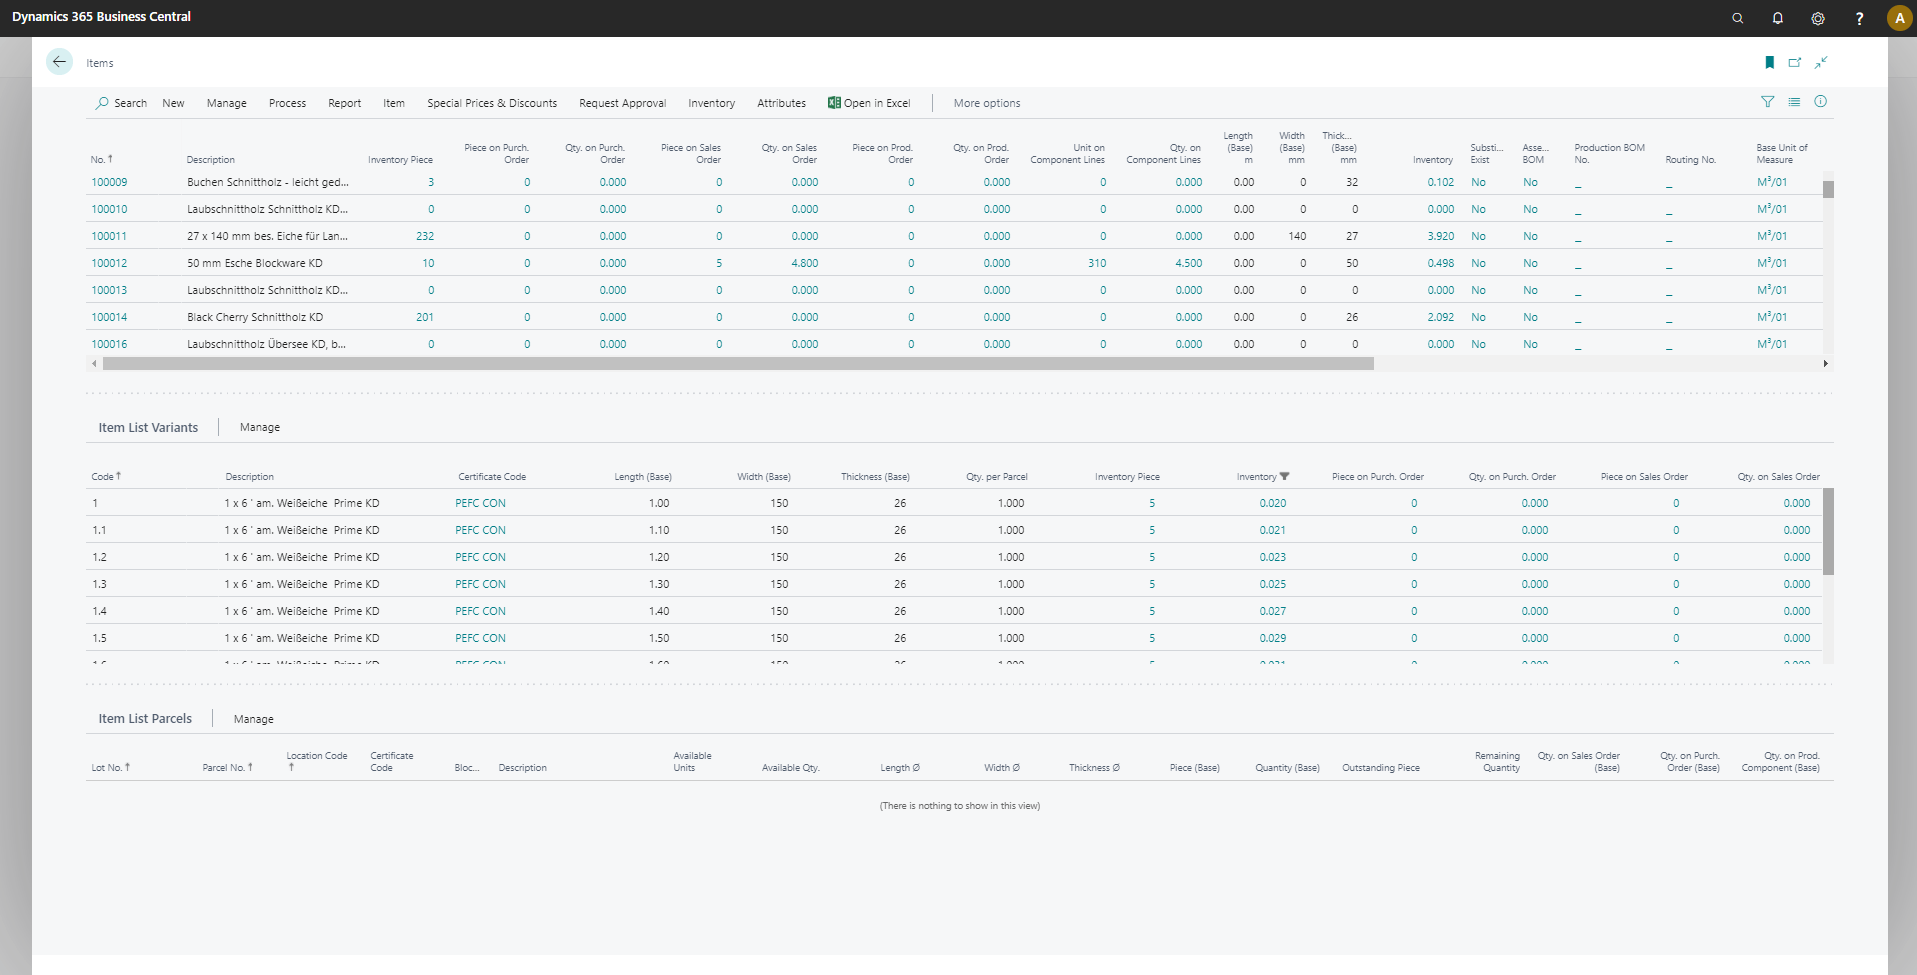Click the back arrow button
Viewport: 1917px width, 975px height.
pyautogui.click(x=59, y=62)
